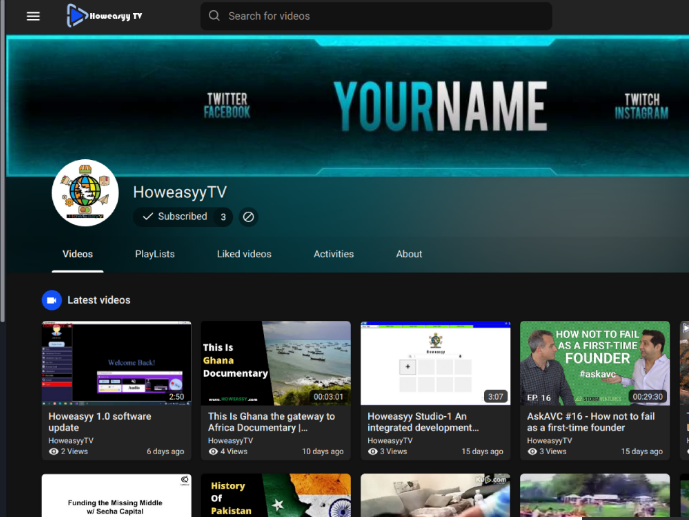This screenshot has height=520, width=690.
Task: Click 15 days ago on Howeasyy Studio-1 card
Action: (482, 451)
